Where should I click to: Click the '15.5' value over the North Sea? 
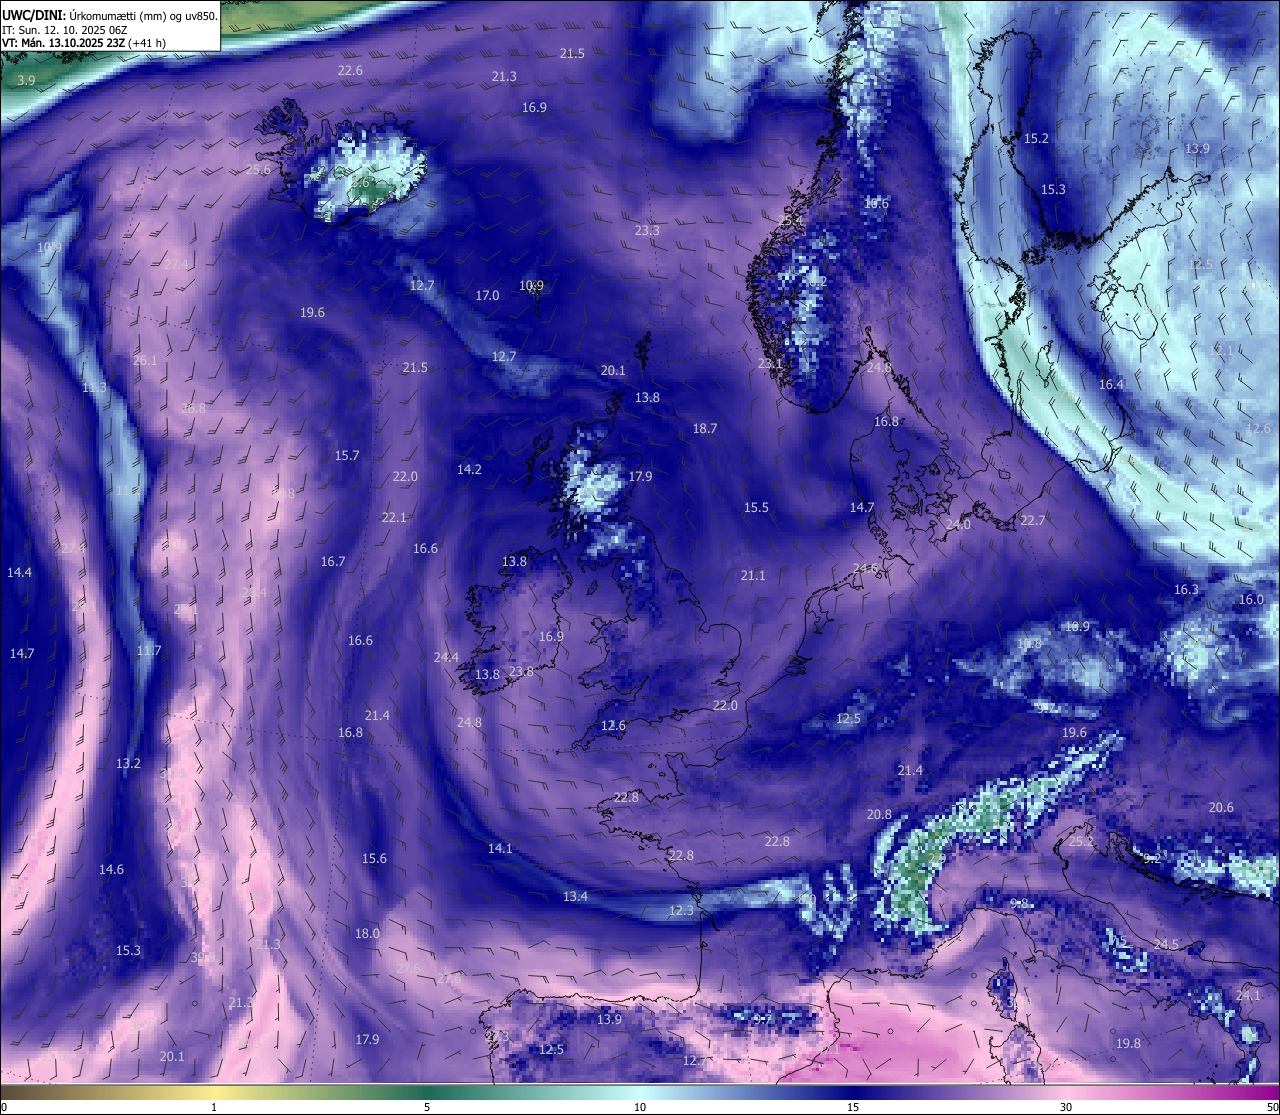click(x=756, y=507)
